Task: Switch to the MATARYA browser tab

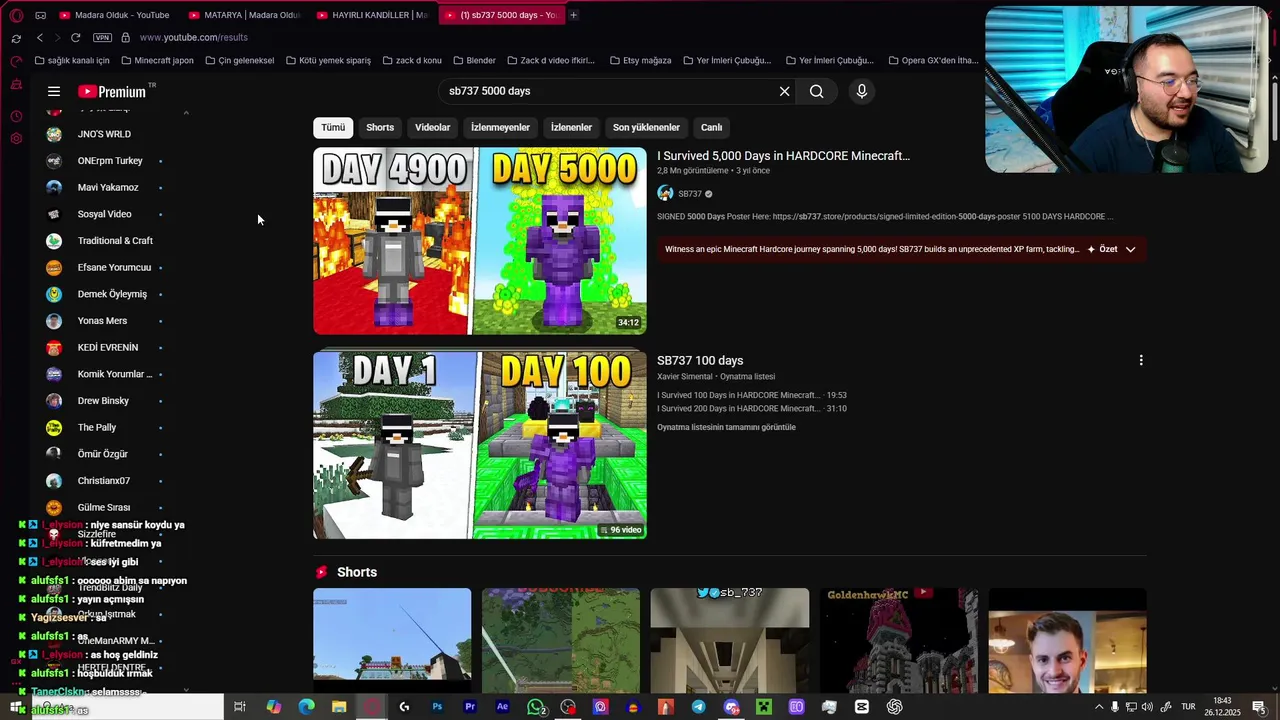Action: pos(244,15)
